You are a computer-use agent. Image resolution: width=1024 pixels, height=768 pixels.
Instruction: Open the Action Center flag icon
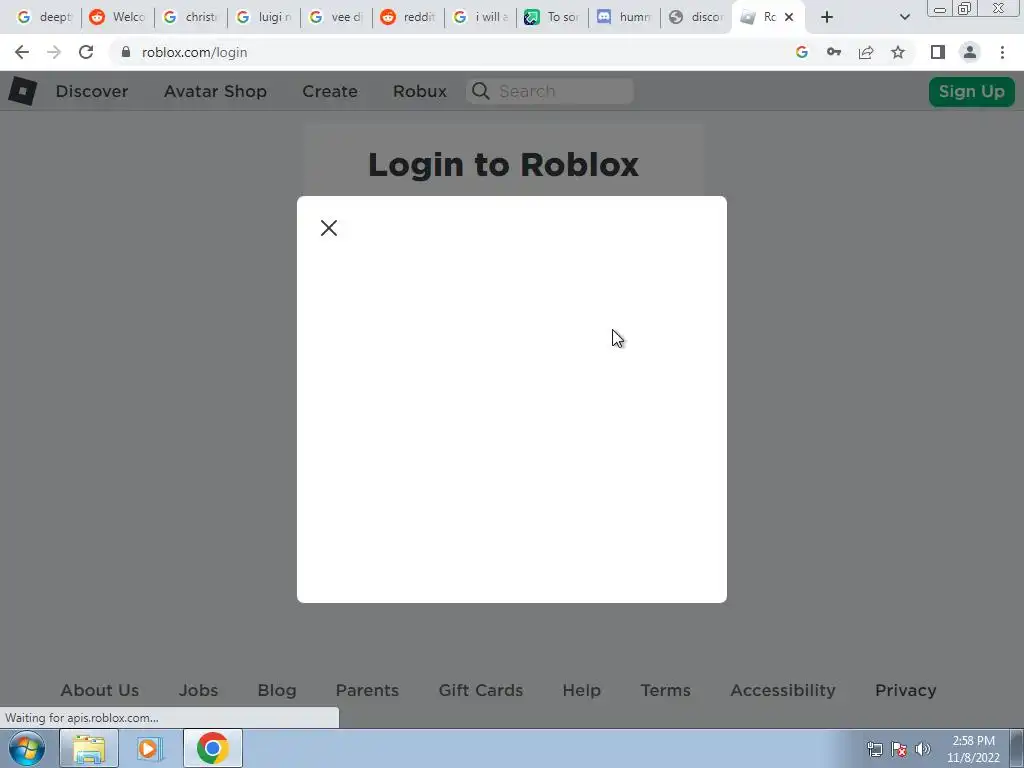point(899,749)
